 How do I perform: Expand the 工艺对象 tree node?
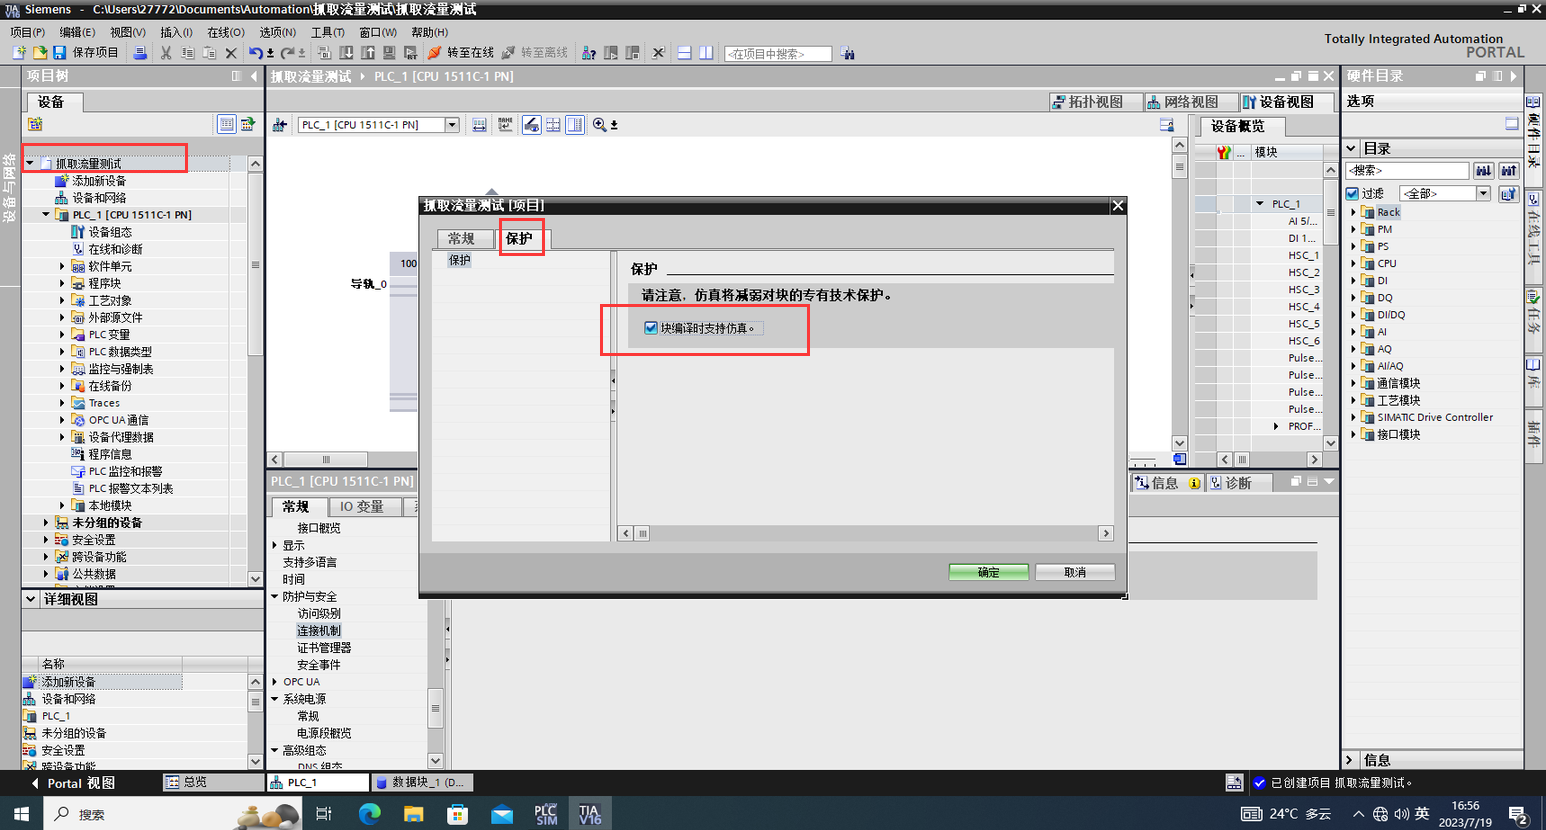[62, 300]
